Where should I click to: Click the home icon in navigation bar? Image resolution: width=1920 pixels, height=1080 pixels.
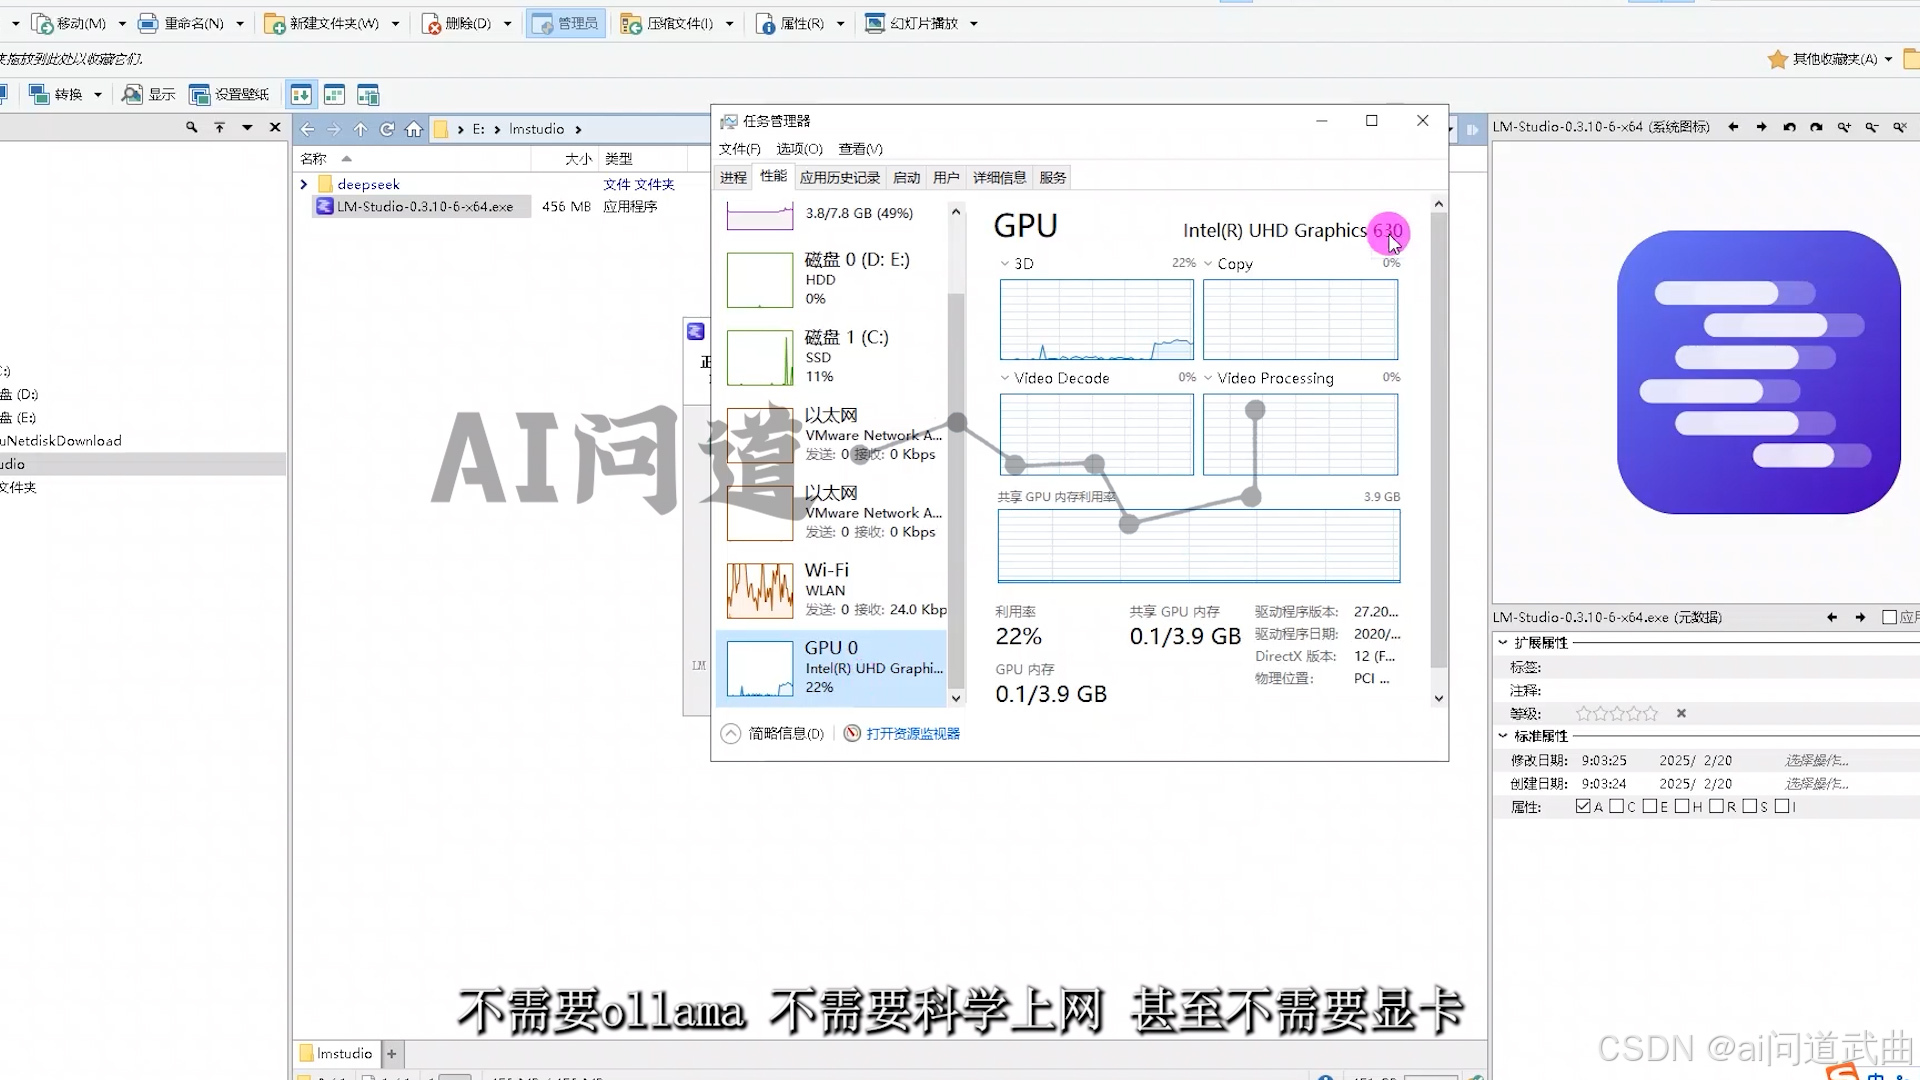[x=414, y=129]
